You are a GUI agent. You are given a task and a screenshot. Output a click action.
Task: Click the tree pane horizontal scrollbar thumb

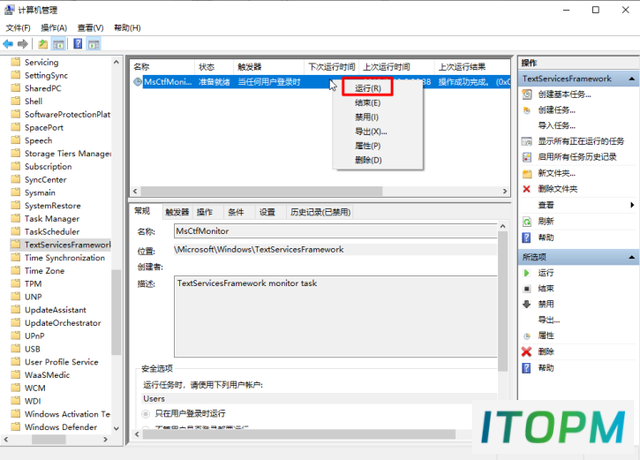(49, 440)
